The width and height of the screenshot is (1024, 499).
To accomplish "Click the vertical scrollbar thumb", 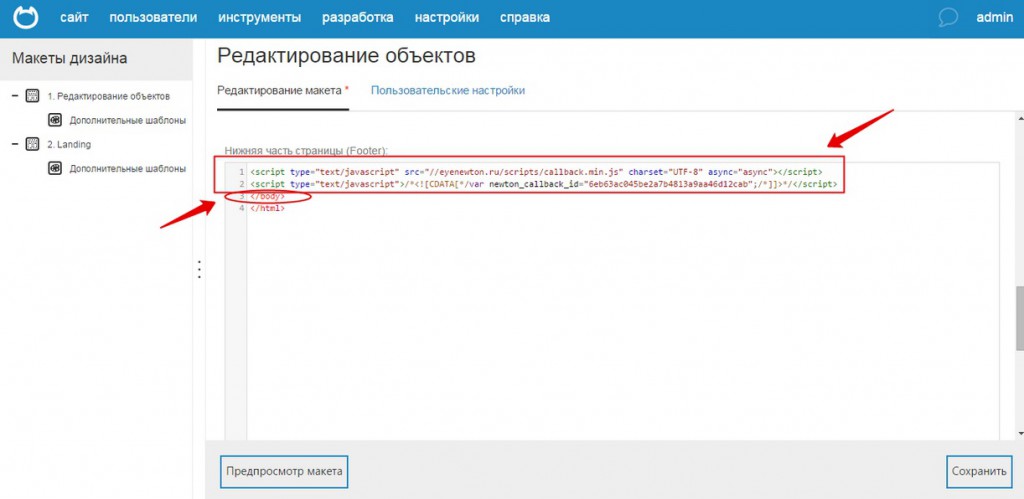I will click(1019, 319).
